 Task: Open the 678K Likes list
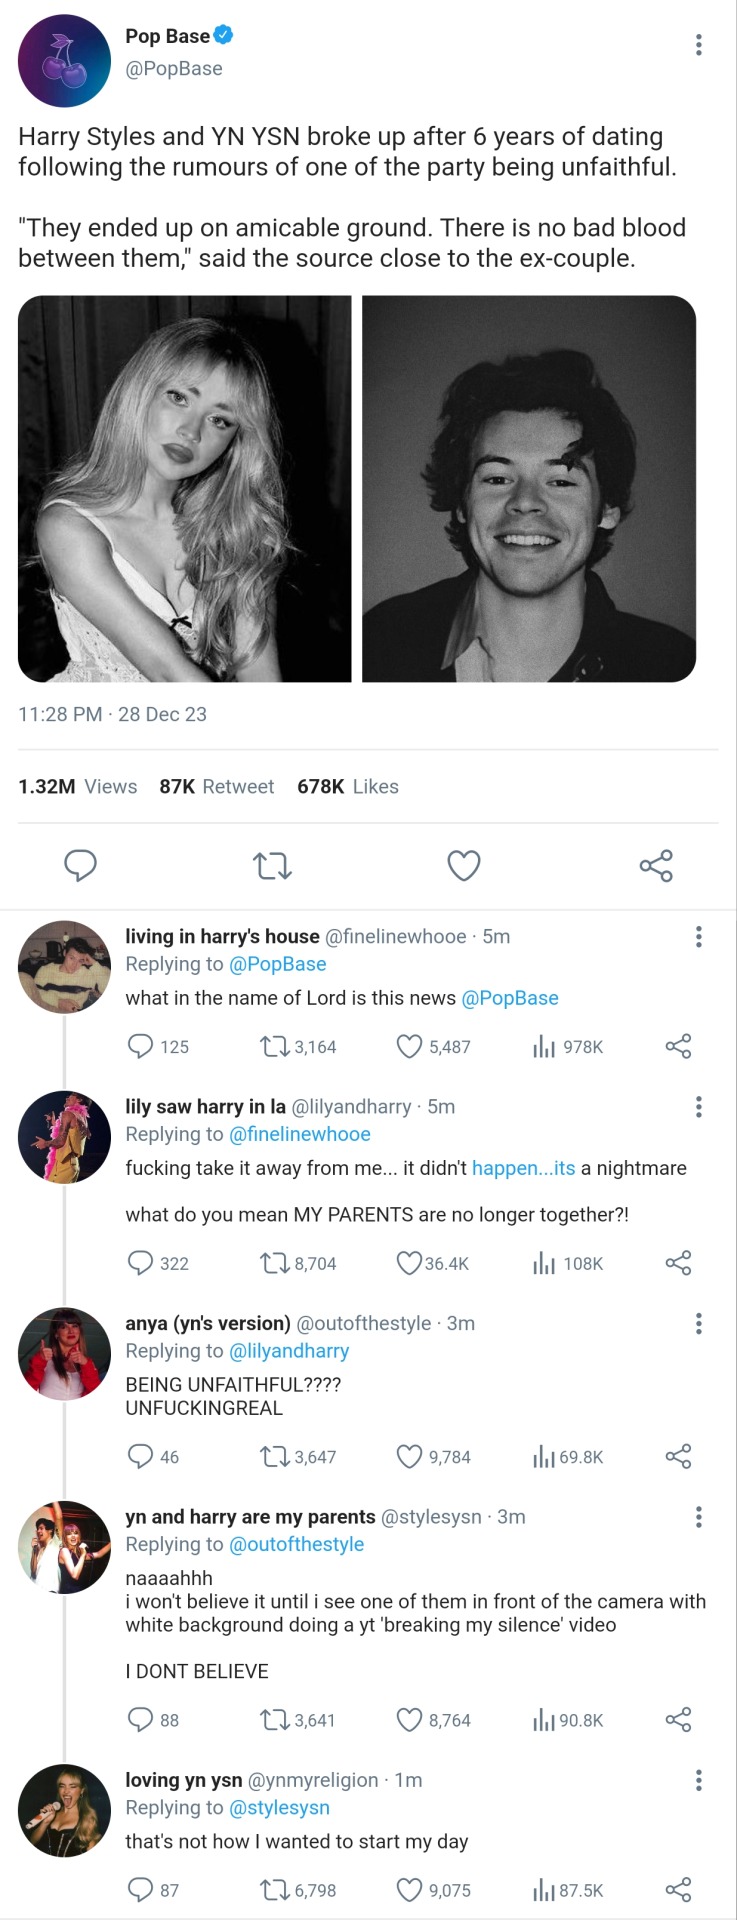coord(347,787)
